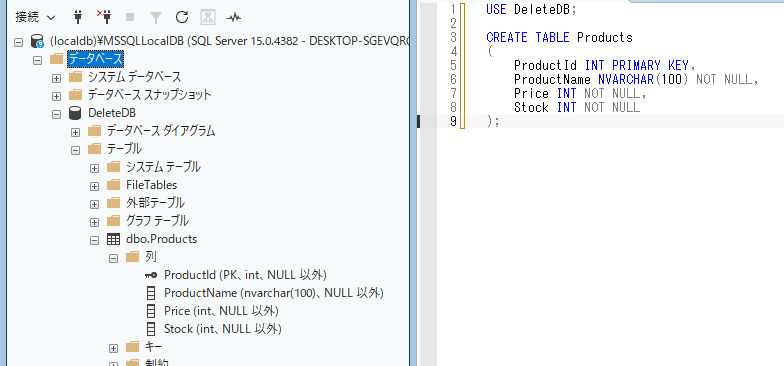Collapse the DeleteDB database node
The image size is (784, 366).
(56, 114)
